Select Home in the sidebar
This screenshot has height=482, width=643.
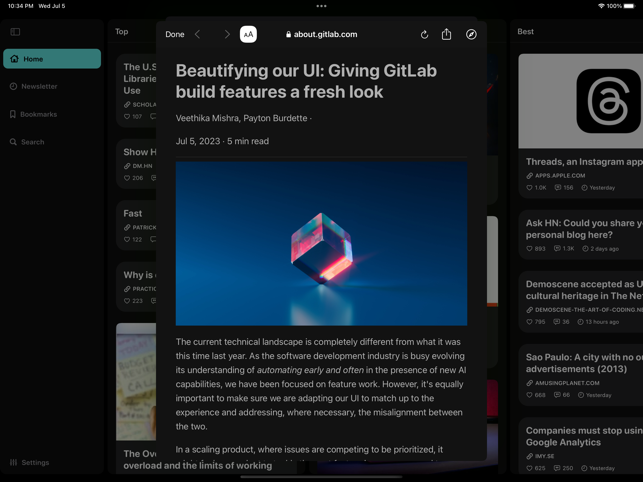click(x=52, y=59)
